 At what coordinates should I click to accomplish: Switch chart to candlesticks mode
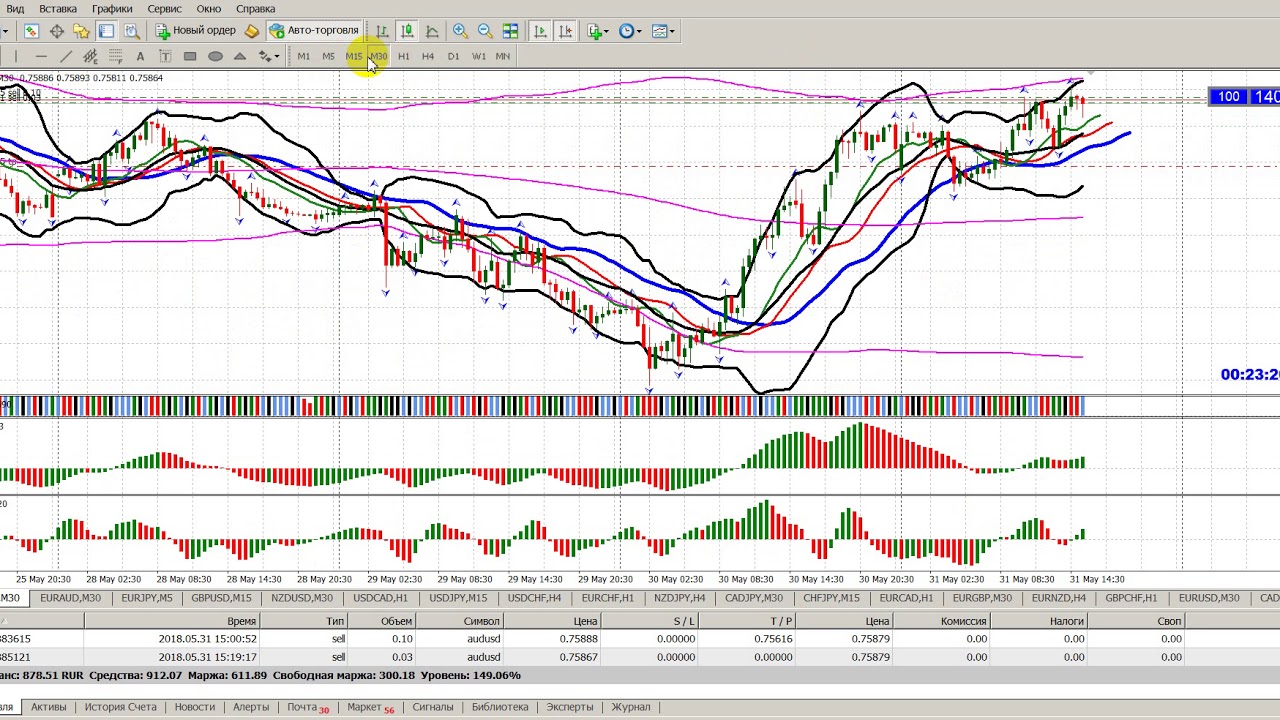407,31
